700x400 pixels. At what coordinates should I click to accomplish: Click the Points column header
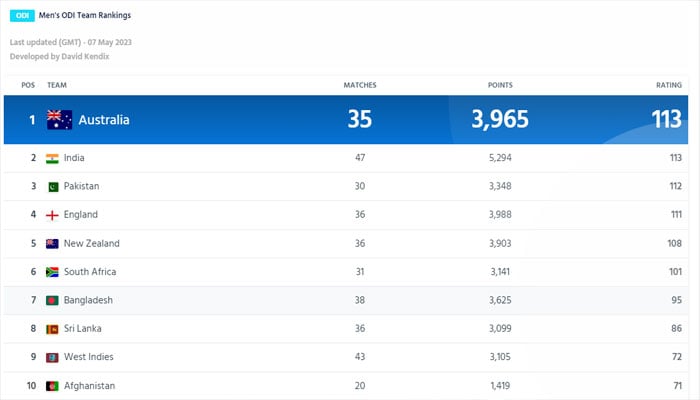(500, 85)
